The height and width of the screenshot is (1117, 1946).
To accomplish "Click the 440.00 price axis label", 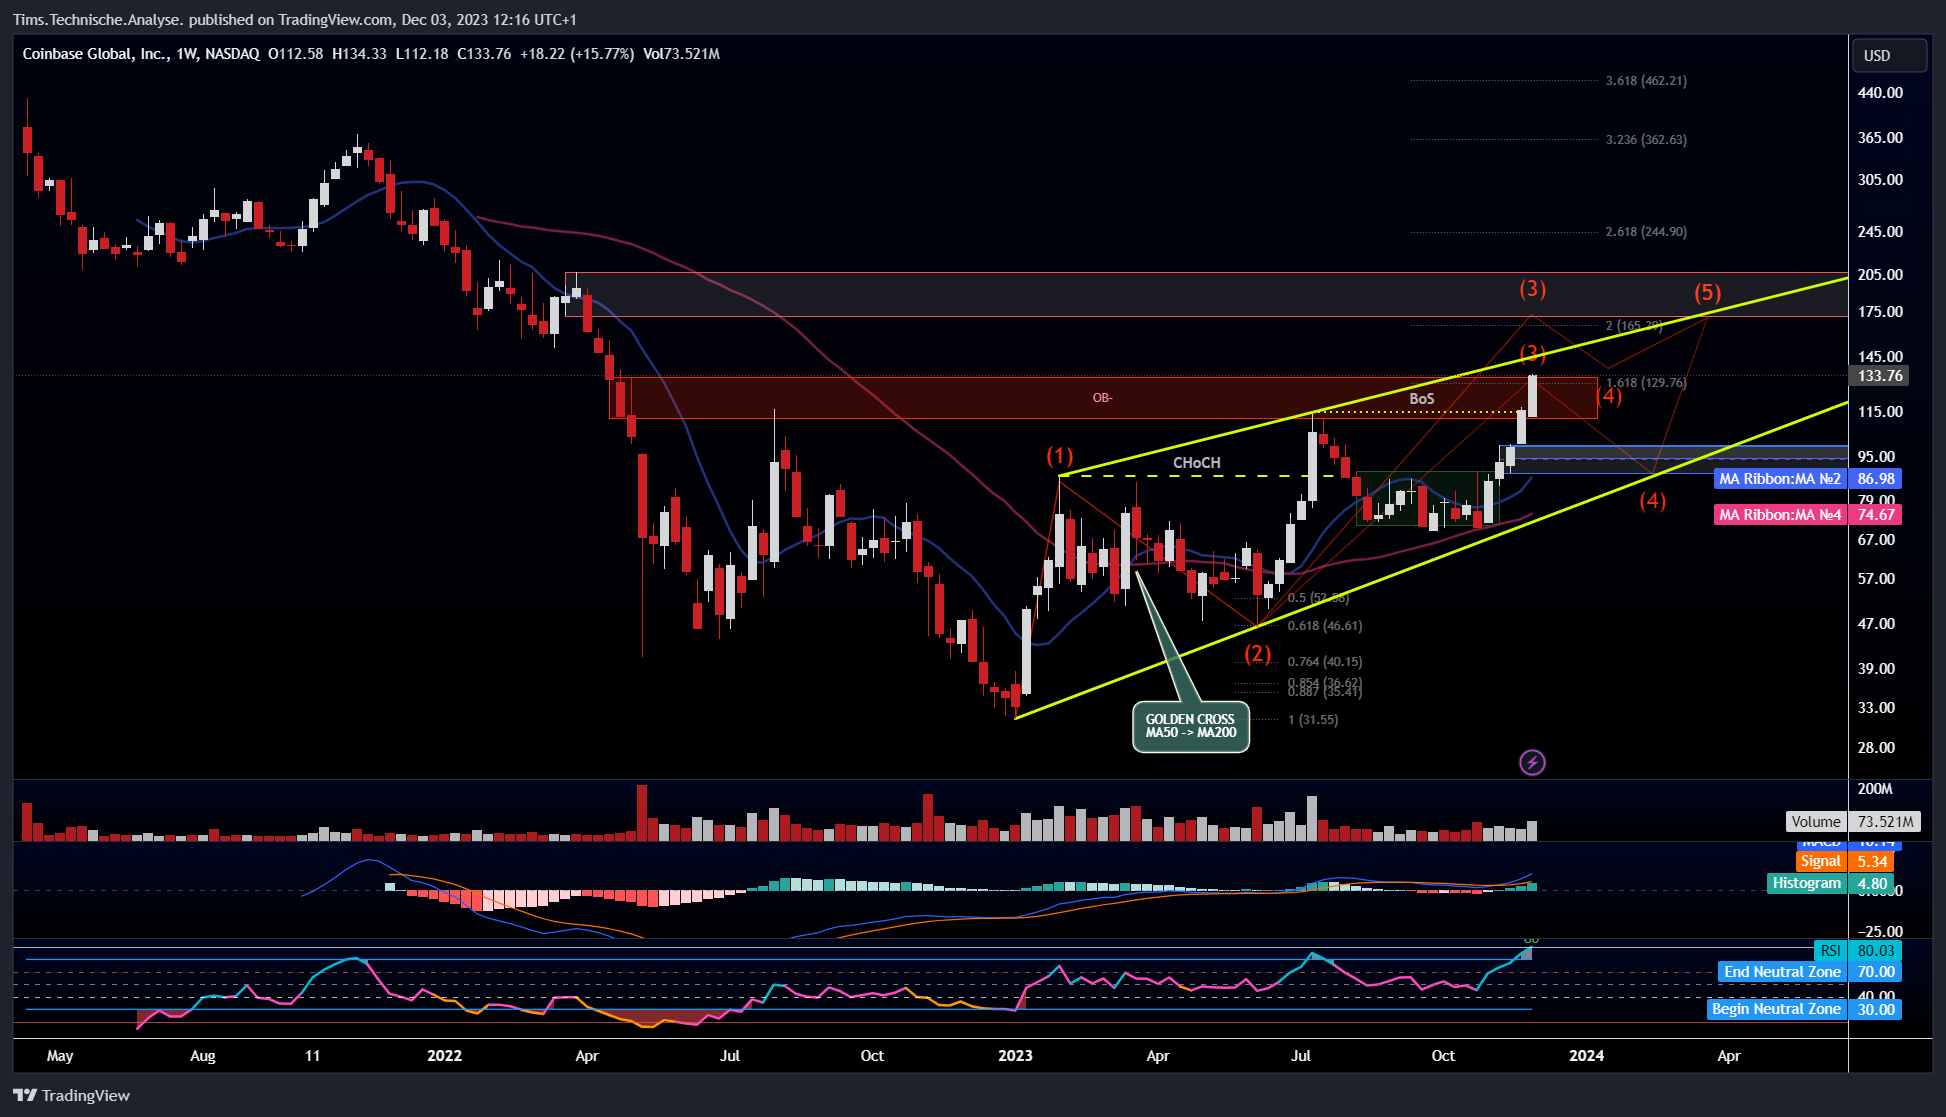I will click(x=1880, y=93).
